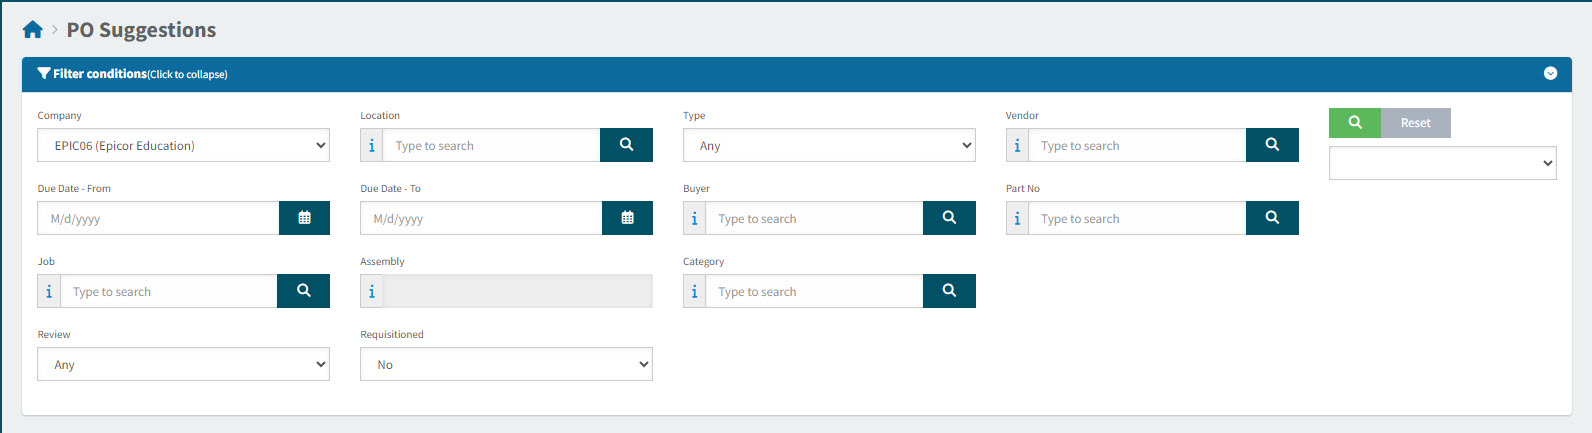Open the Due Date - From calendar picker
1592x433 pixels.
(304, 218)
